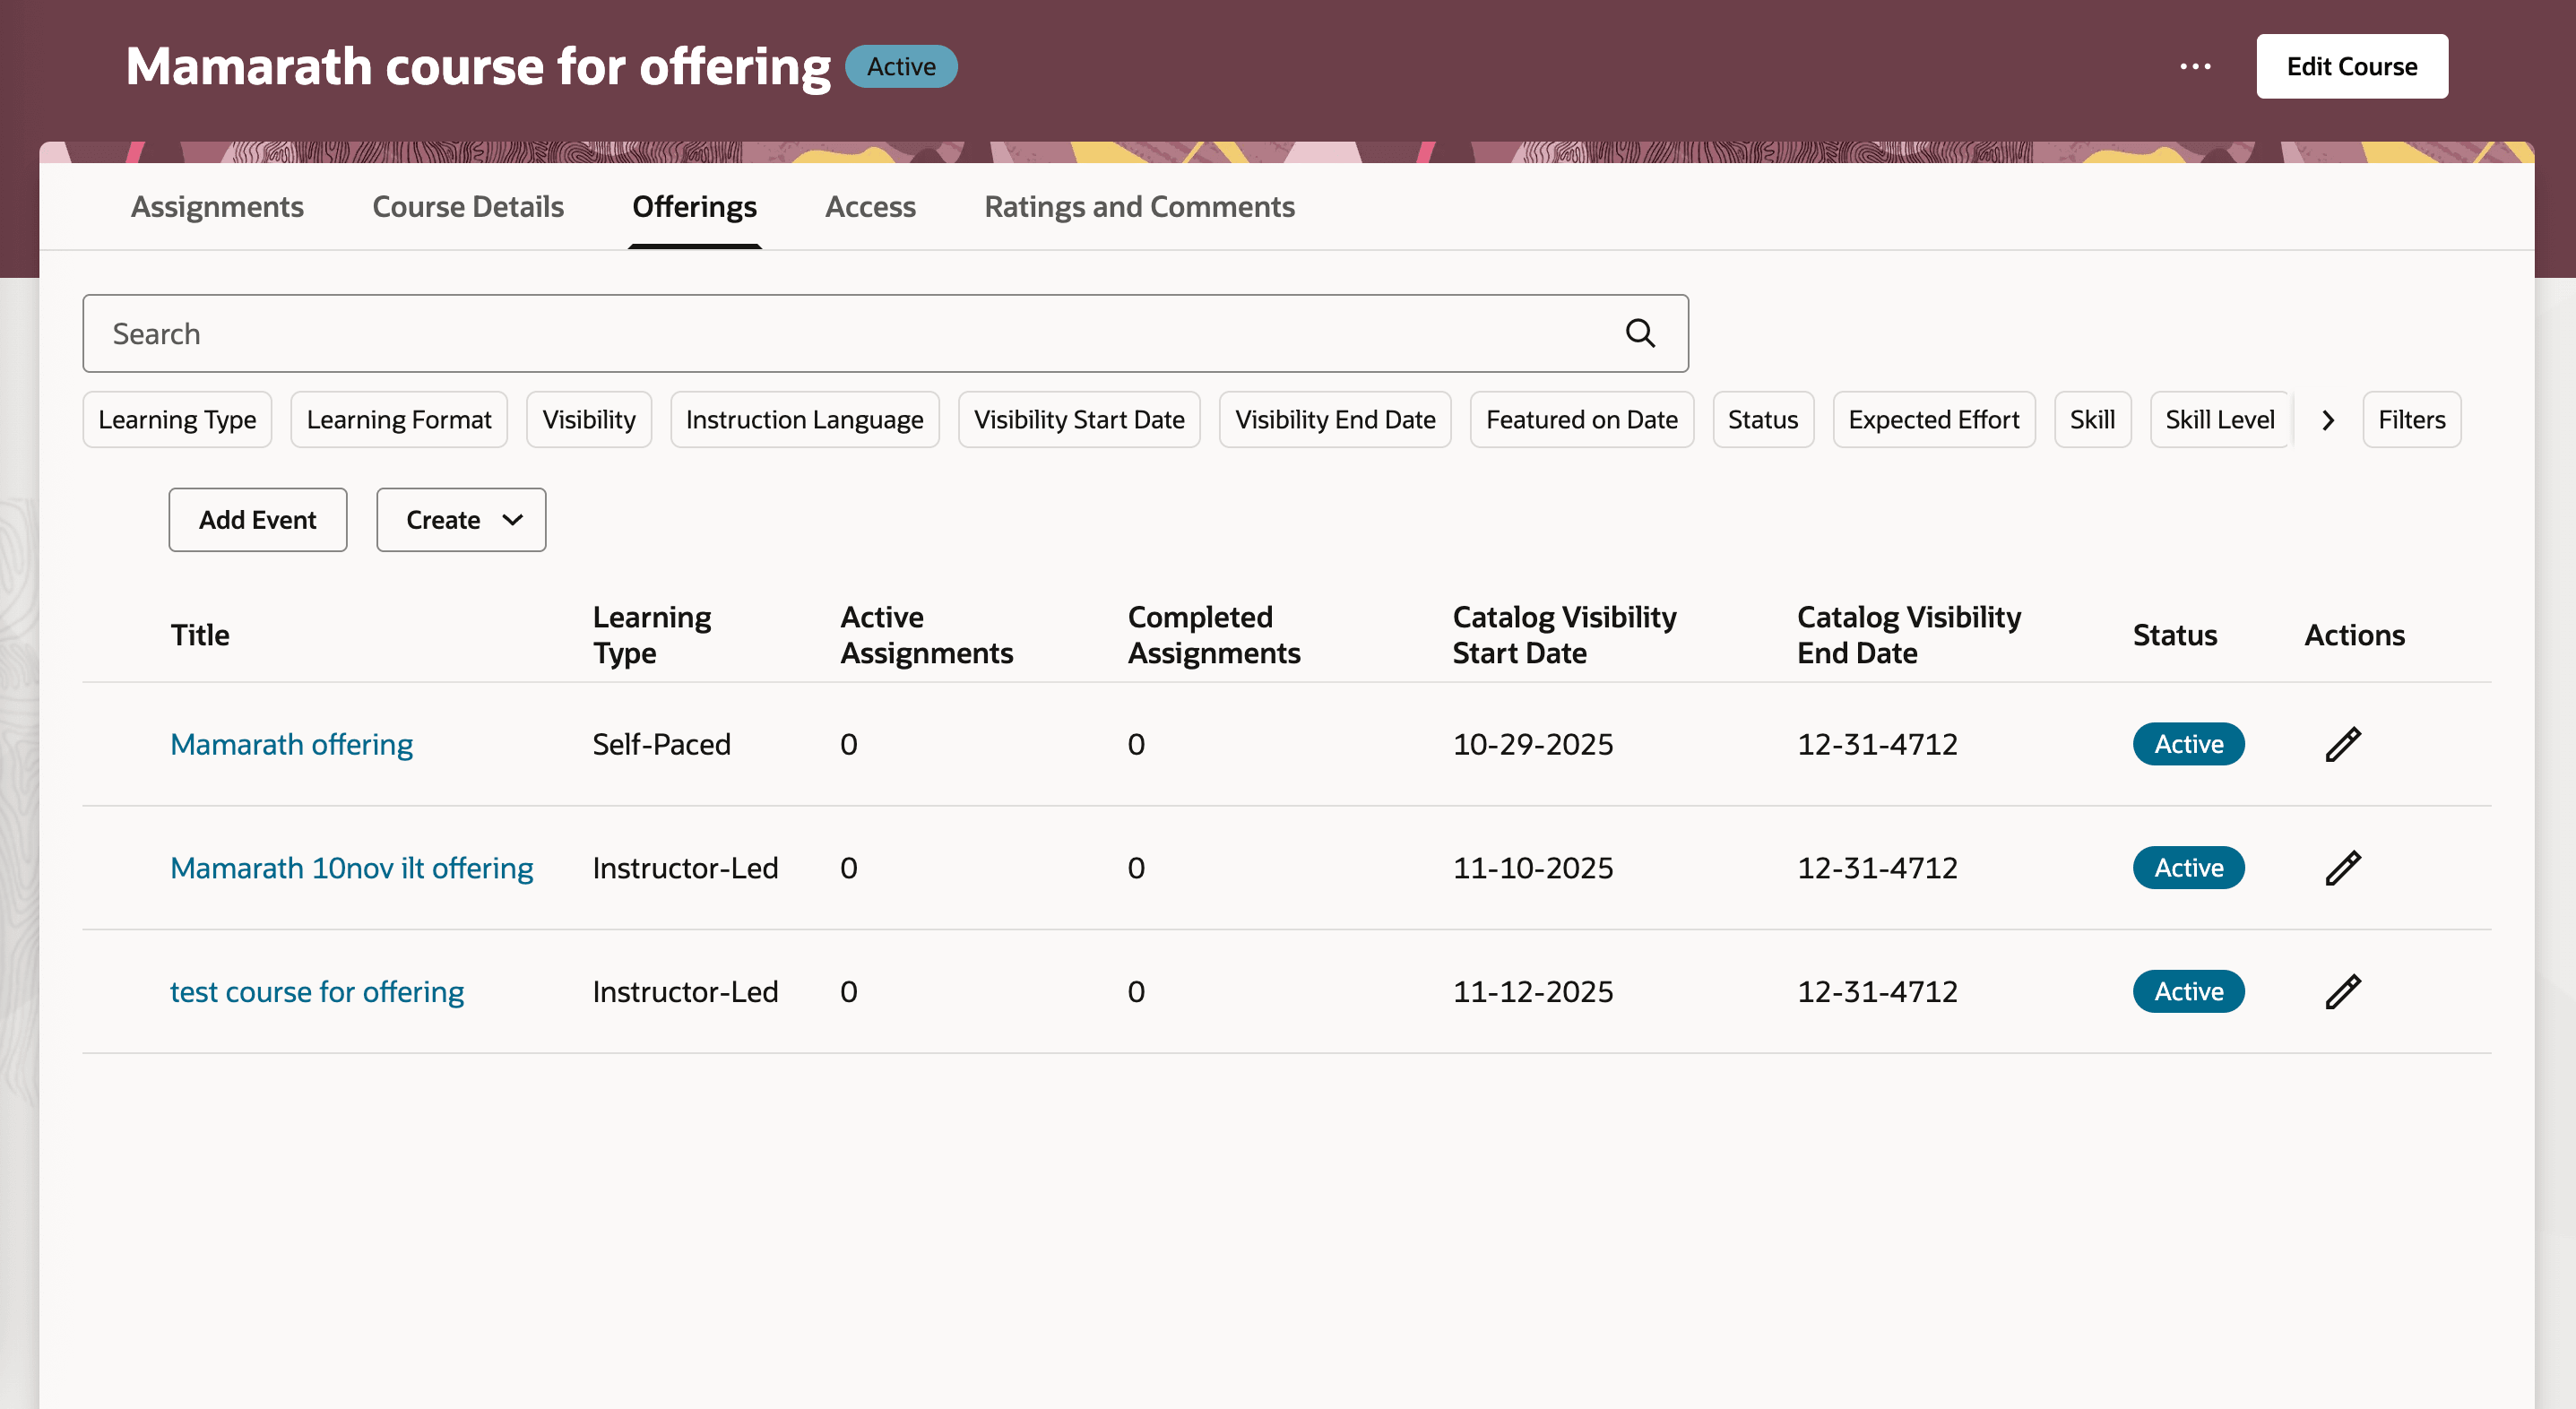Open the Visibility Start Date filter
2576x1409 pixels.
(x=1079, y=419)
